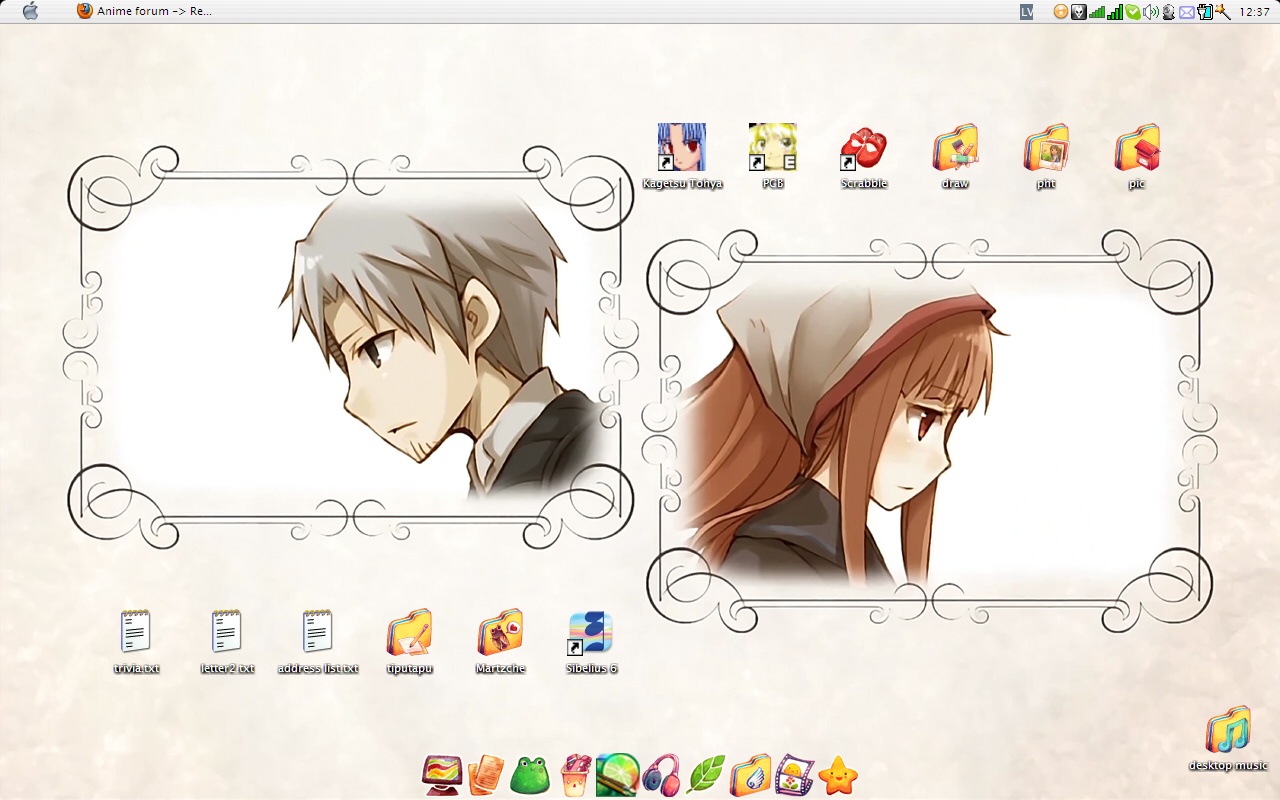1280x800 pixels.
Task: Open the trash bin dock icon
Action: coord(575,775)
